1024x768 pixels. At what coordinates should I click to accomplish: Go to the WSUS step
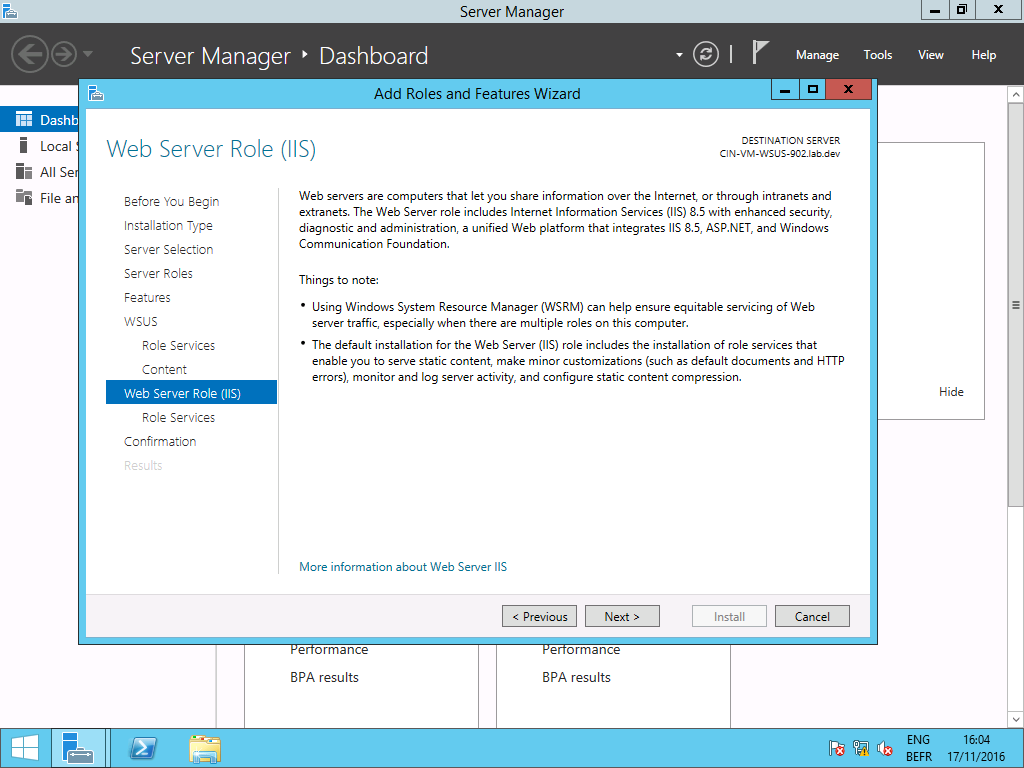140,321
